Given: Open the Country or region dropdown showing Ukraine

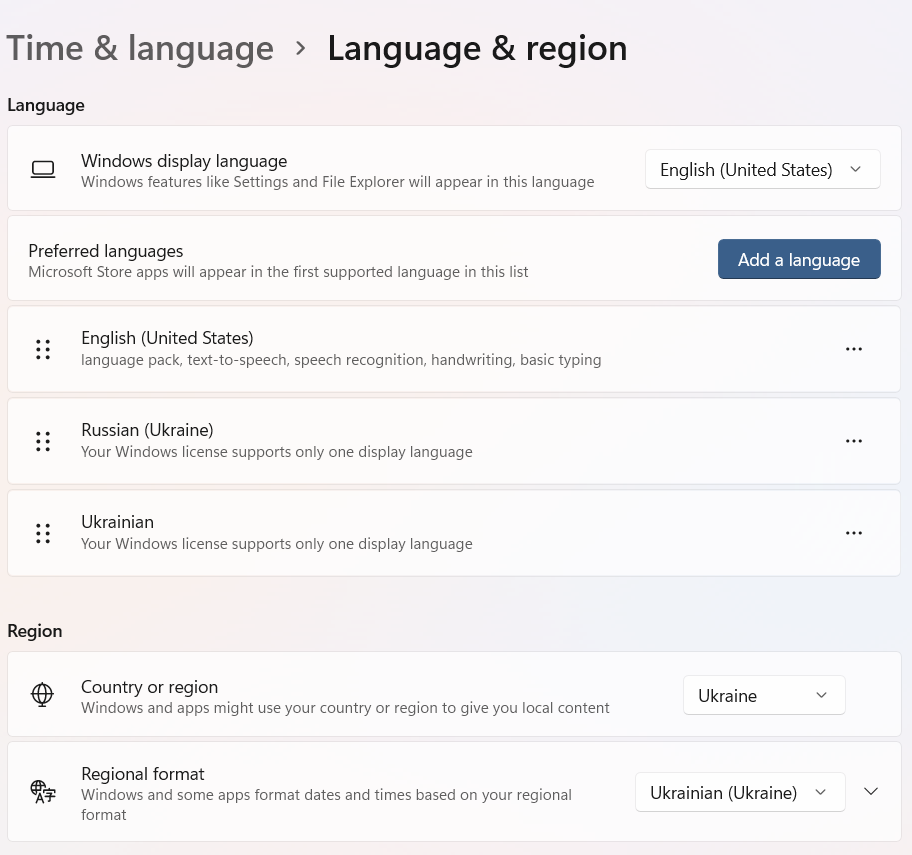Looking at the screenshot, I should click(764, 695).
